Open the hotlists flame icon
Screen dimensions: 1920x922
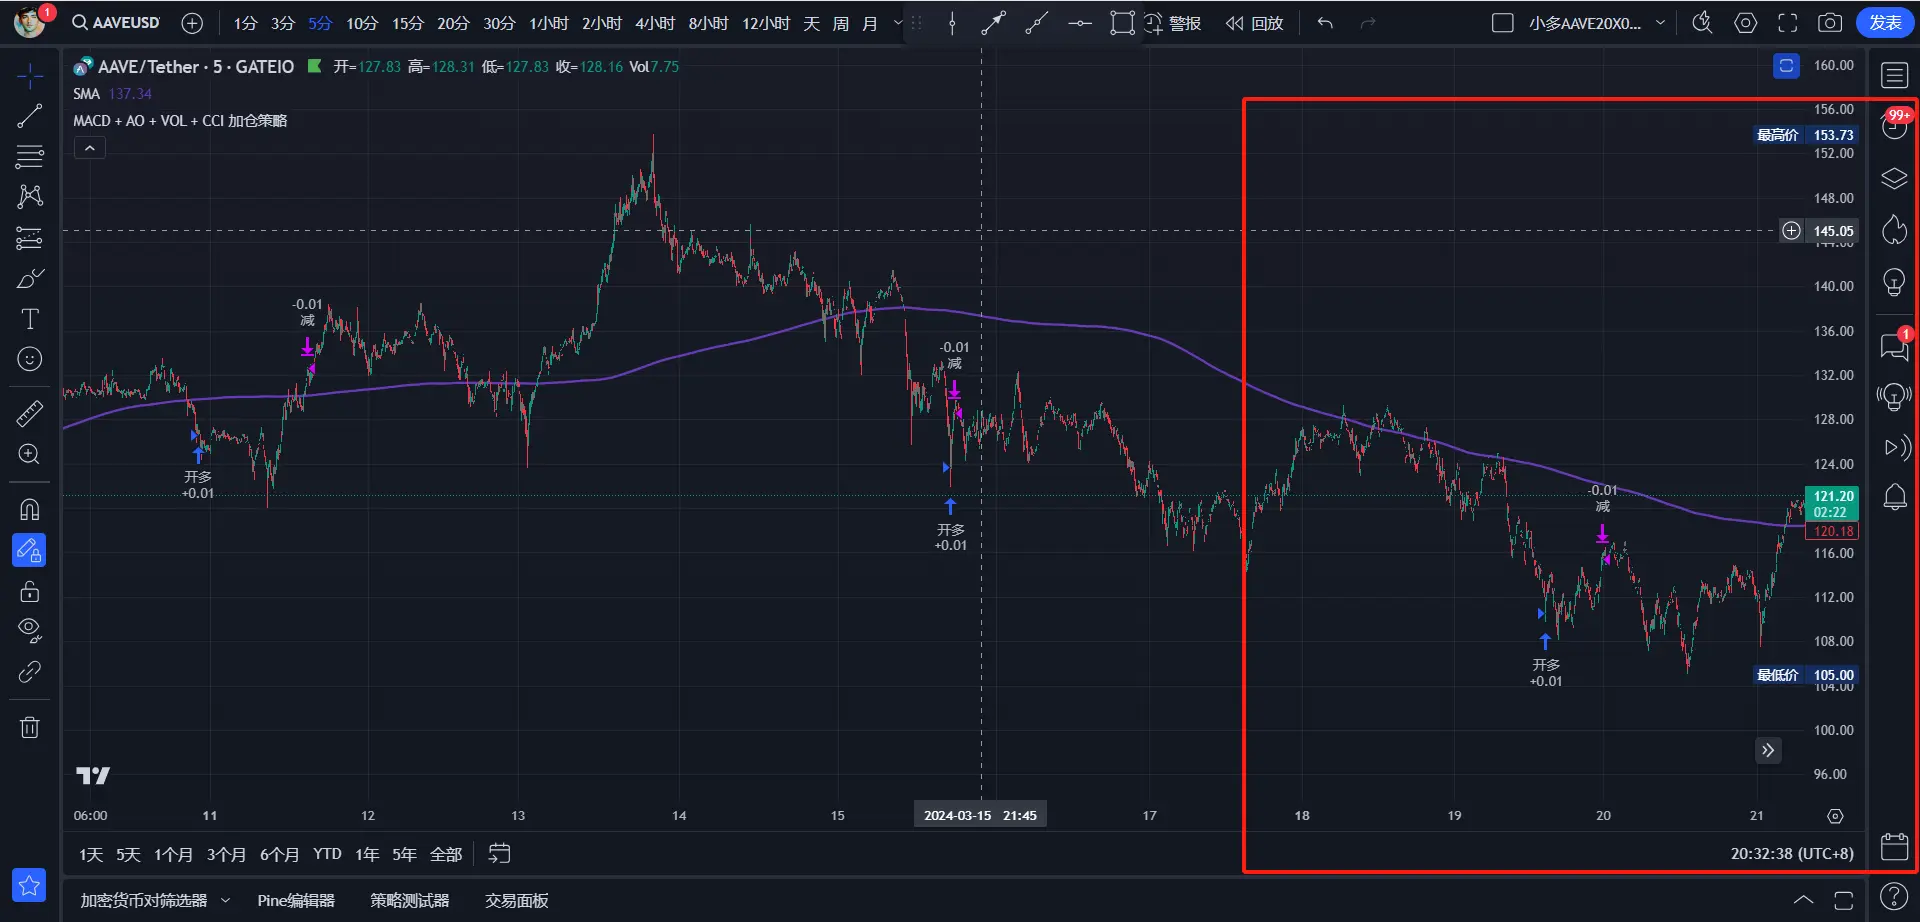[1894, 230]
